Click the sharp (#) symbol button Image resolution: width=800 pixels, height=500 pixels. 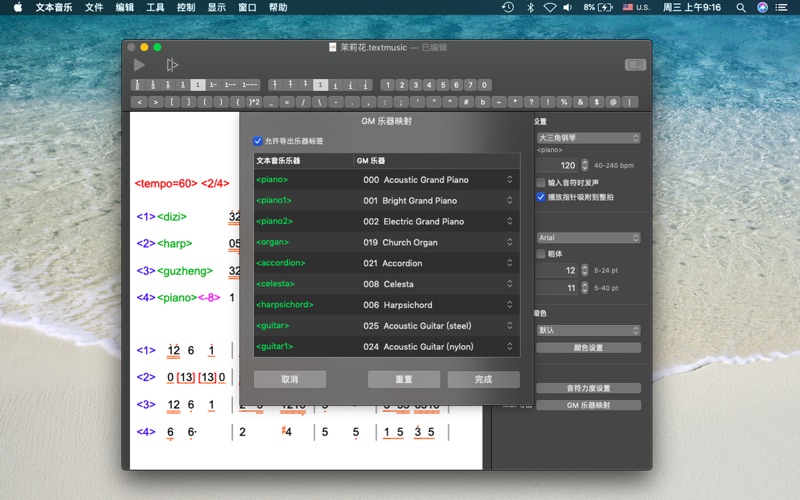[x=467, y=102]
